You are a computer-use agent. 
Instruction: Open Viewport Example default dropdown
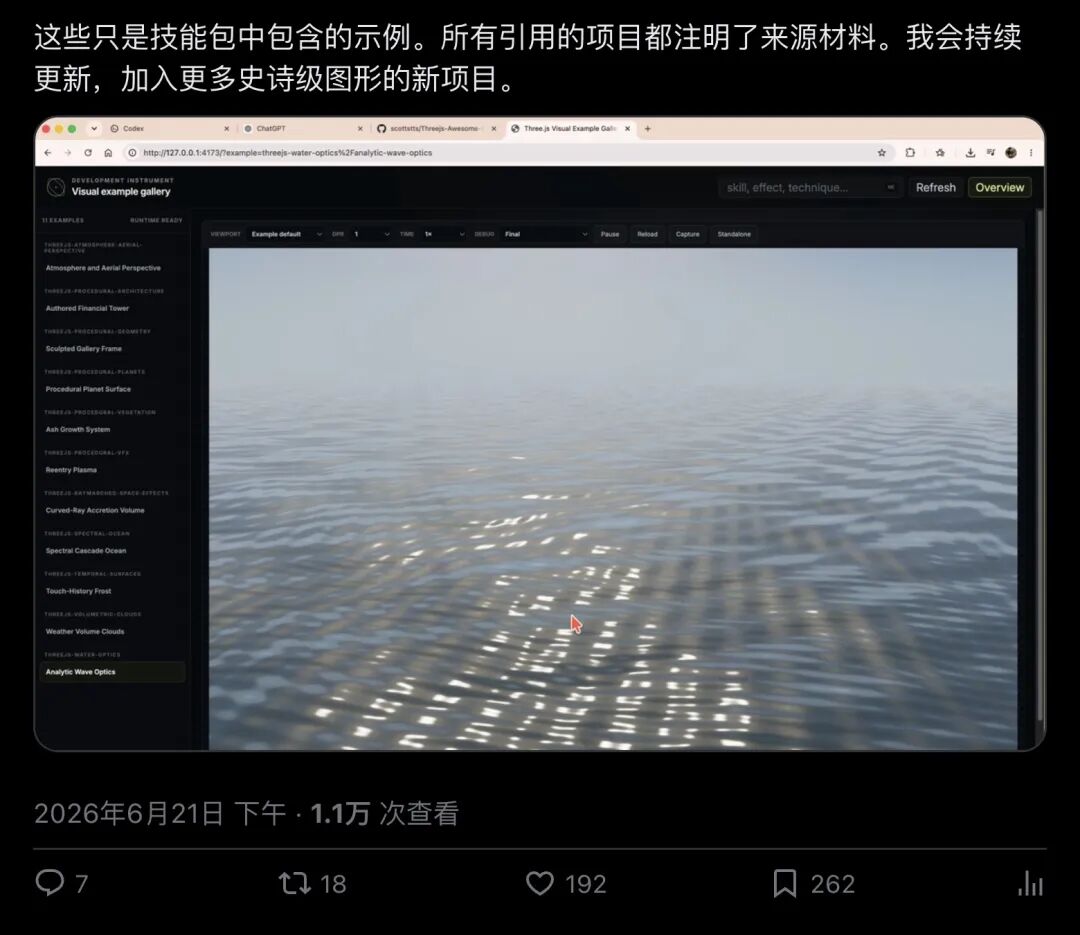(x=286, y=234)
